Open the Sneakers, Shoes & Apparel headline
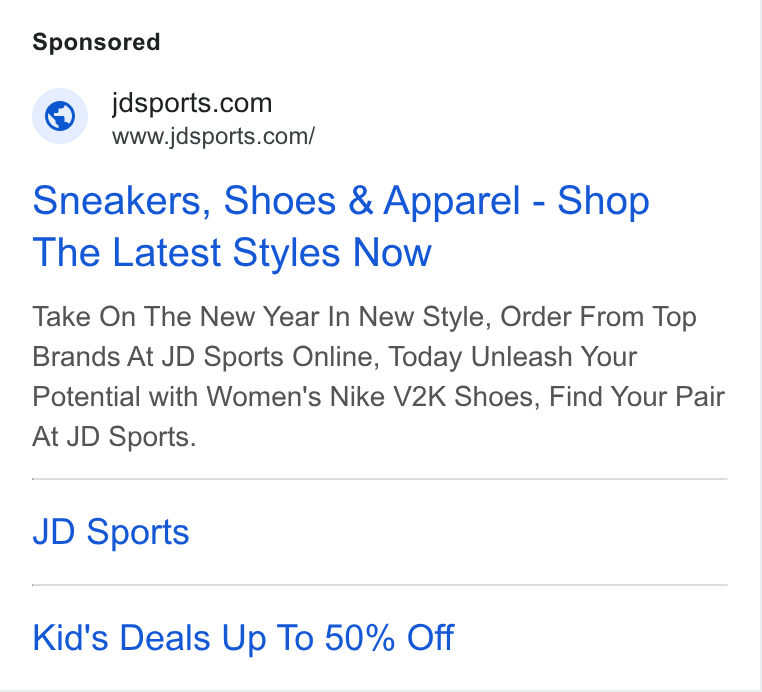Screen dimensions: 762x692 pos(341,226)
